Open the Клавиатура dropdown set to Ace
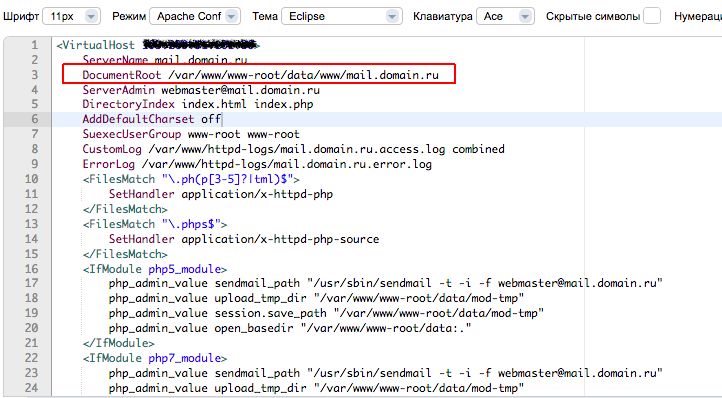This screenshot has height=398, width=722. [x=505, y=16]
